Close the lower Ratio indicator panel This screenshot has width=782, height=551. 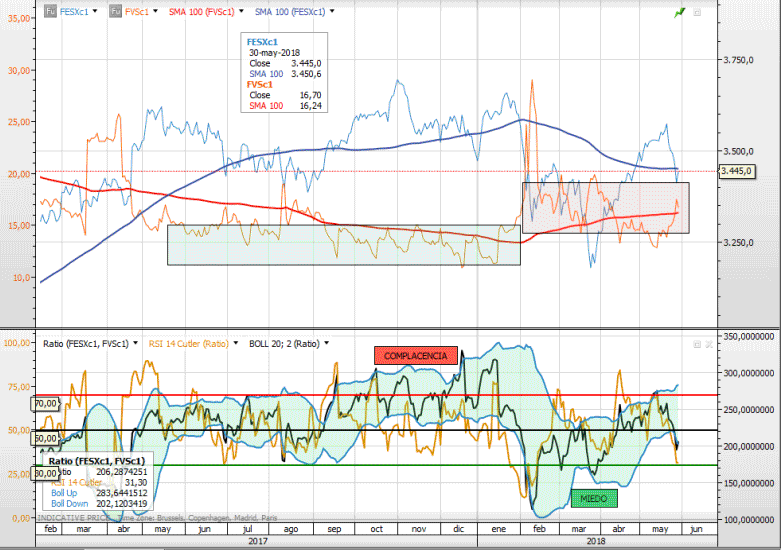(x=709, y=344)
